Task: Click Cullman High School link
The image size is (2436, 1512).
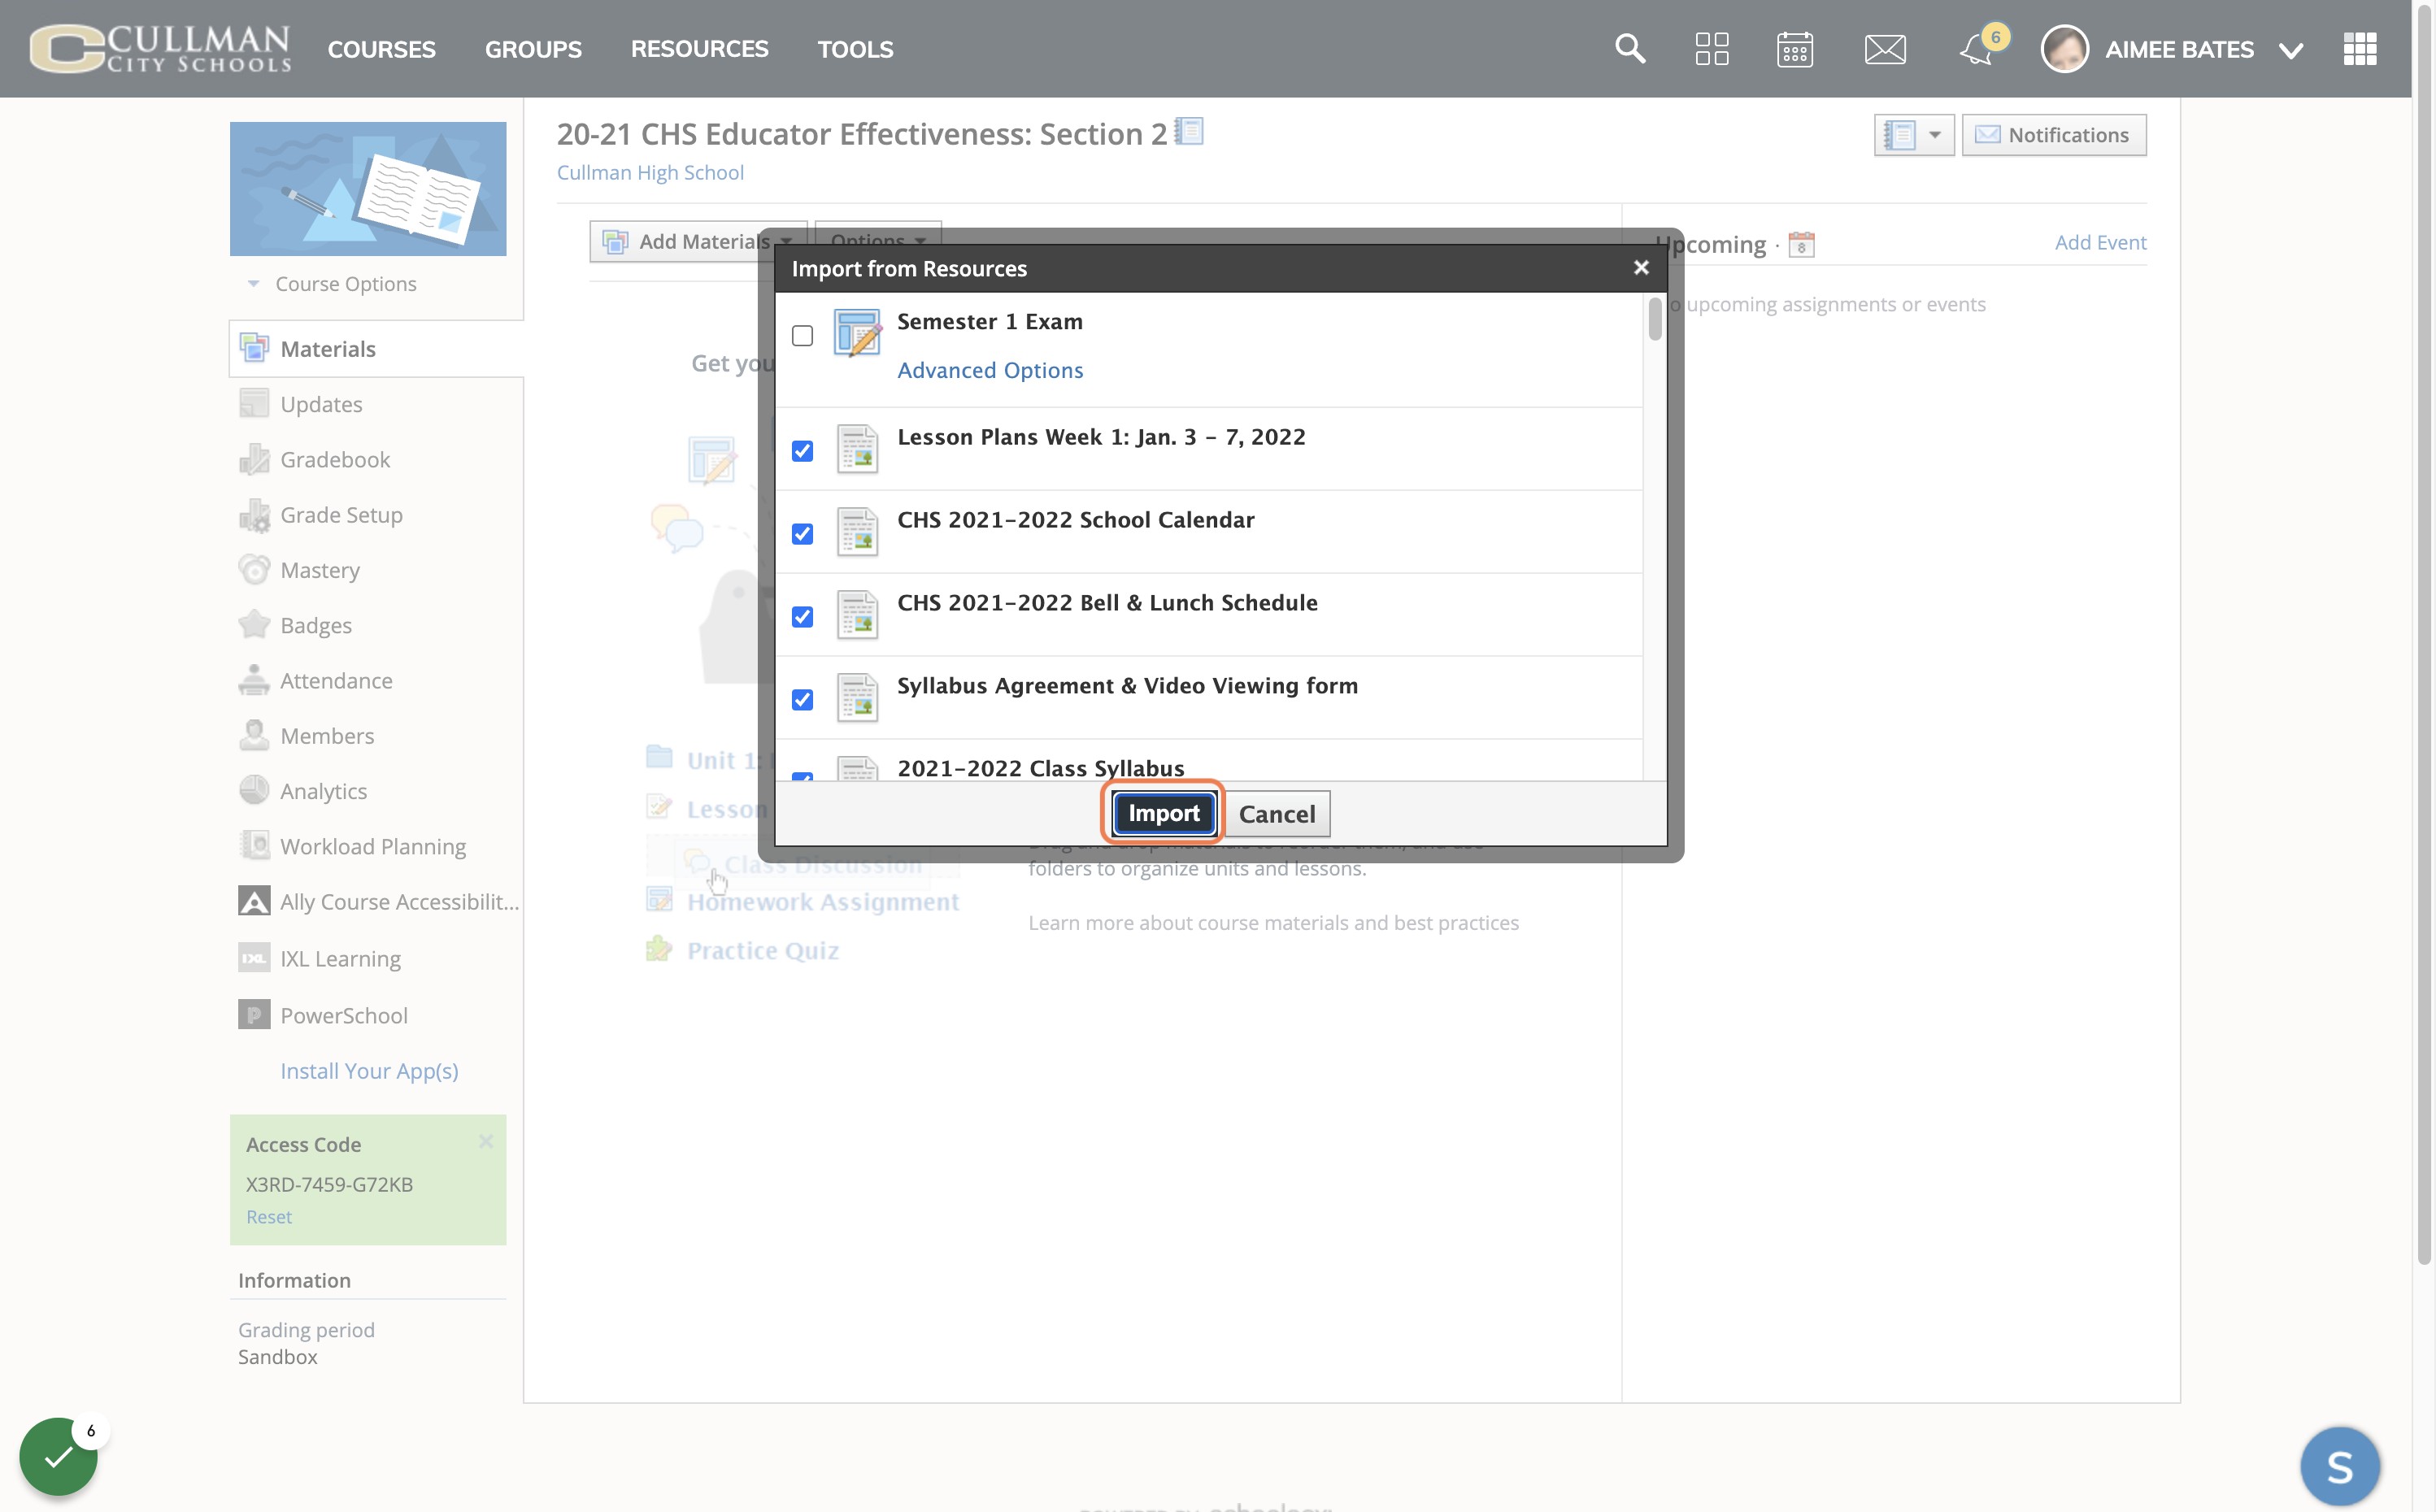Action: [x=650, y=172]
